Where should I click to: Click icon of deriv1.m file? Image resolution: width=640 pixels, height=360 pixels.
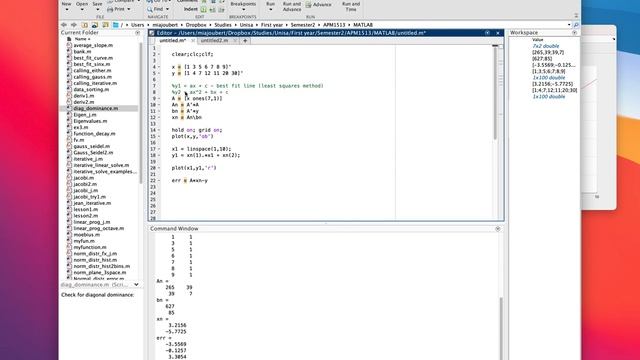(69, 96)
